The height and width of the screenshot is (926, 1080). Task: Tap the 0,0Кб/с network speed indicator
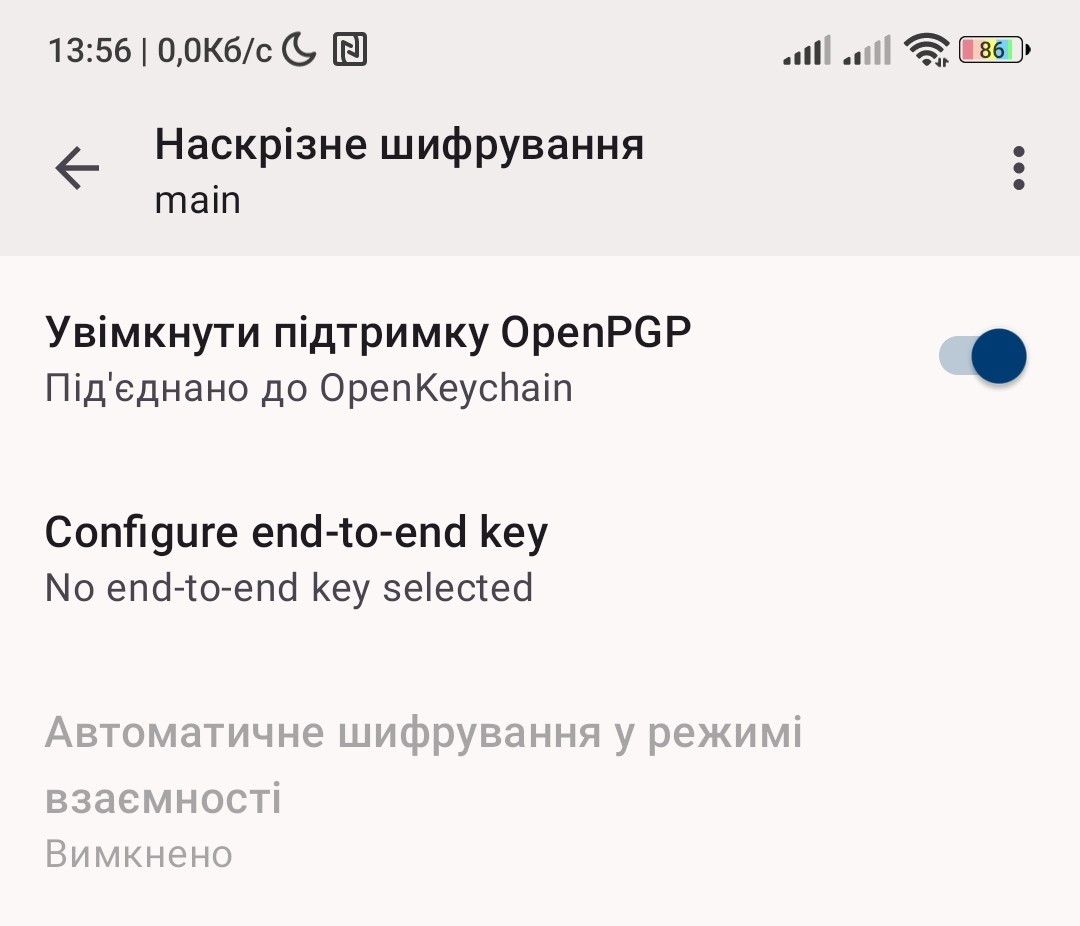click(215, 50)
